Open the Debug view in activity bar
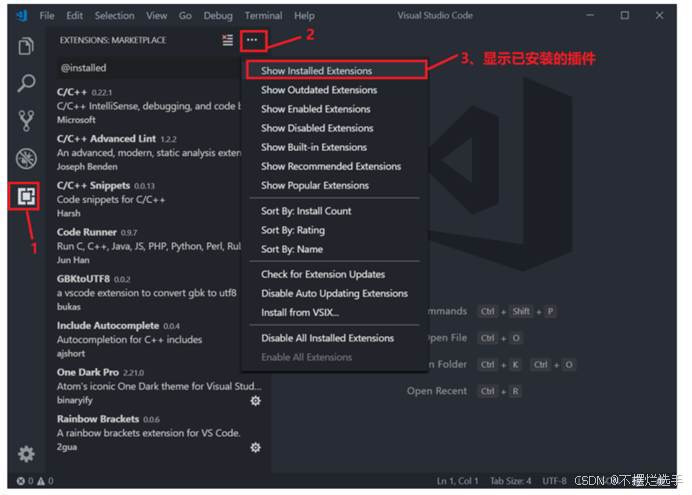Viewport: 692px width, 495px height. tap(26, 159)
